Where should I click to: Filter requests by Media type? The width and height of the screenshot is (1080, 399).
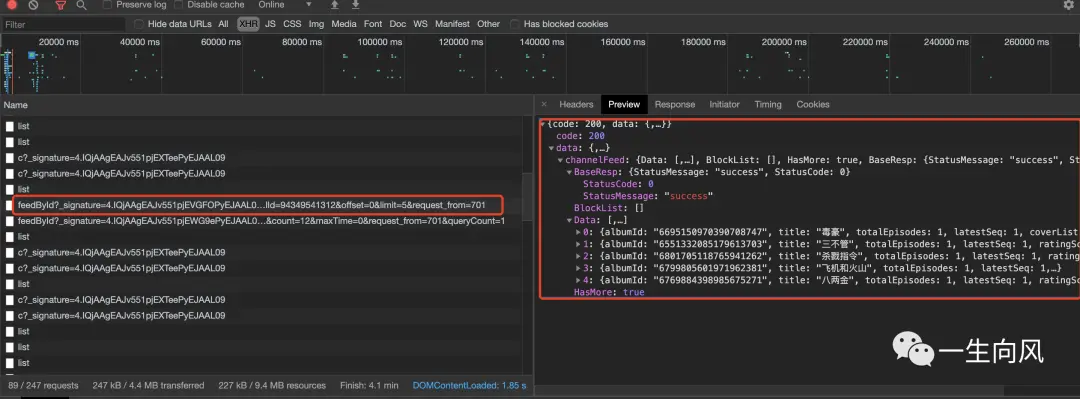click(344, 24)
